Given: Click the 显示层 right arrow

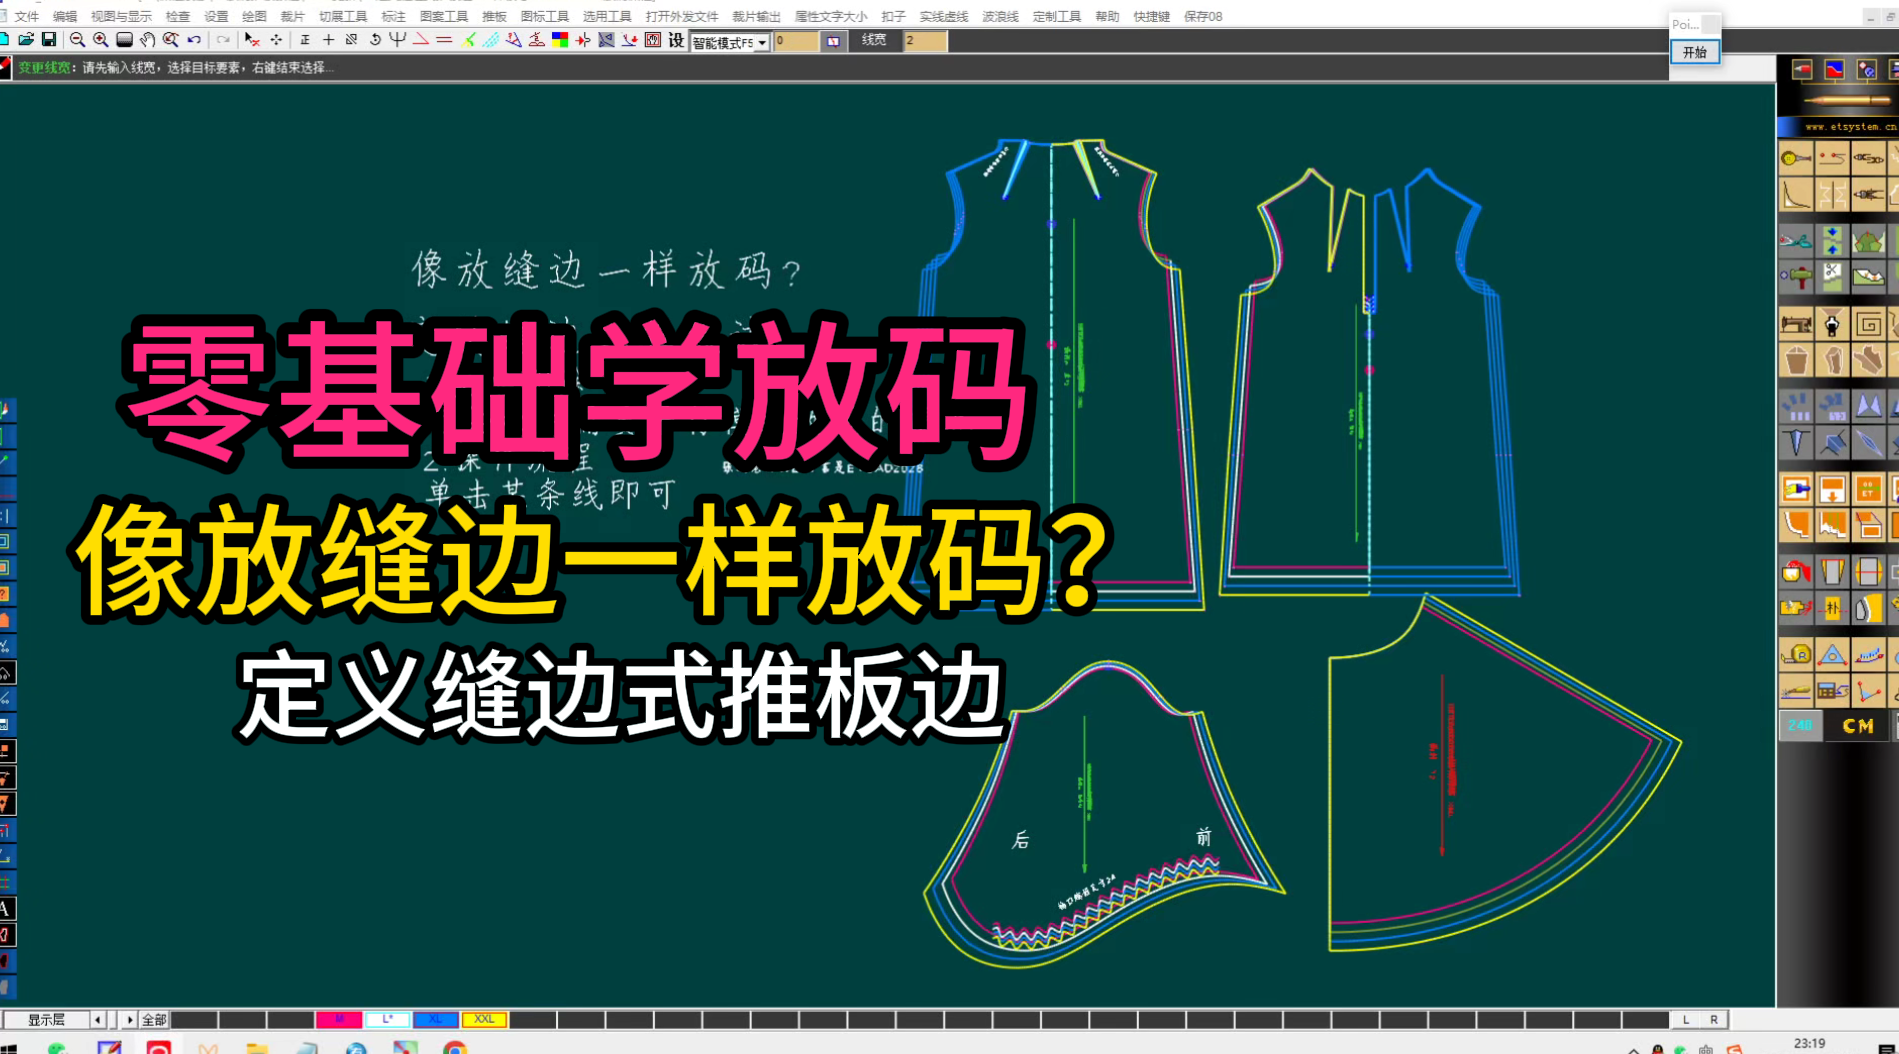Looking at the screenshot, I should (129, 1019).
